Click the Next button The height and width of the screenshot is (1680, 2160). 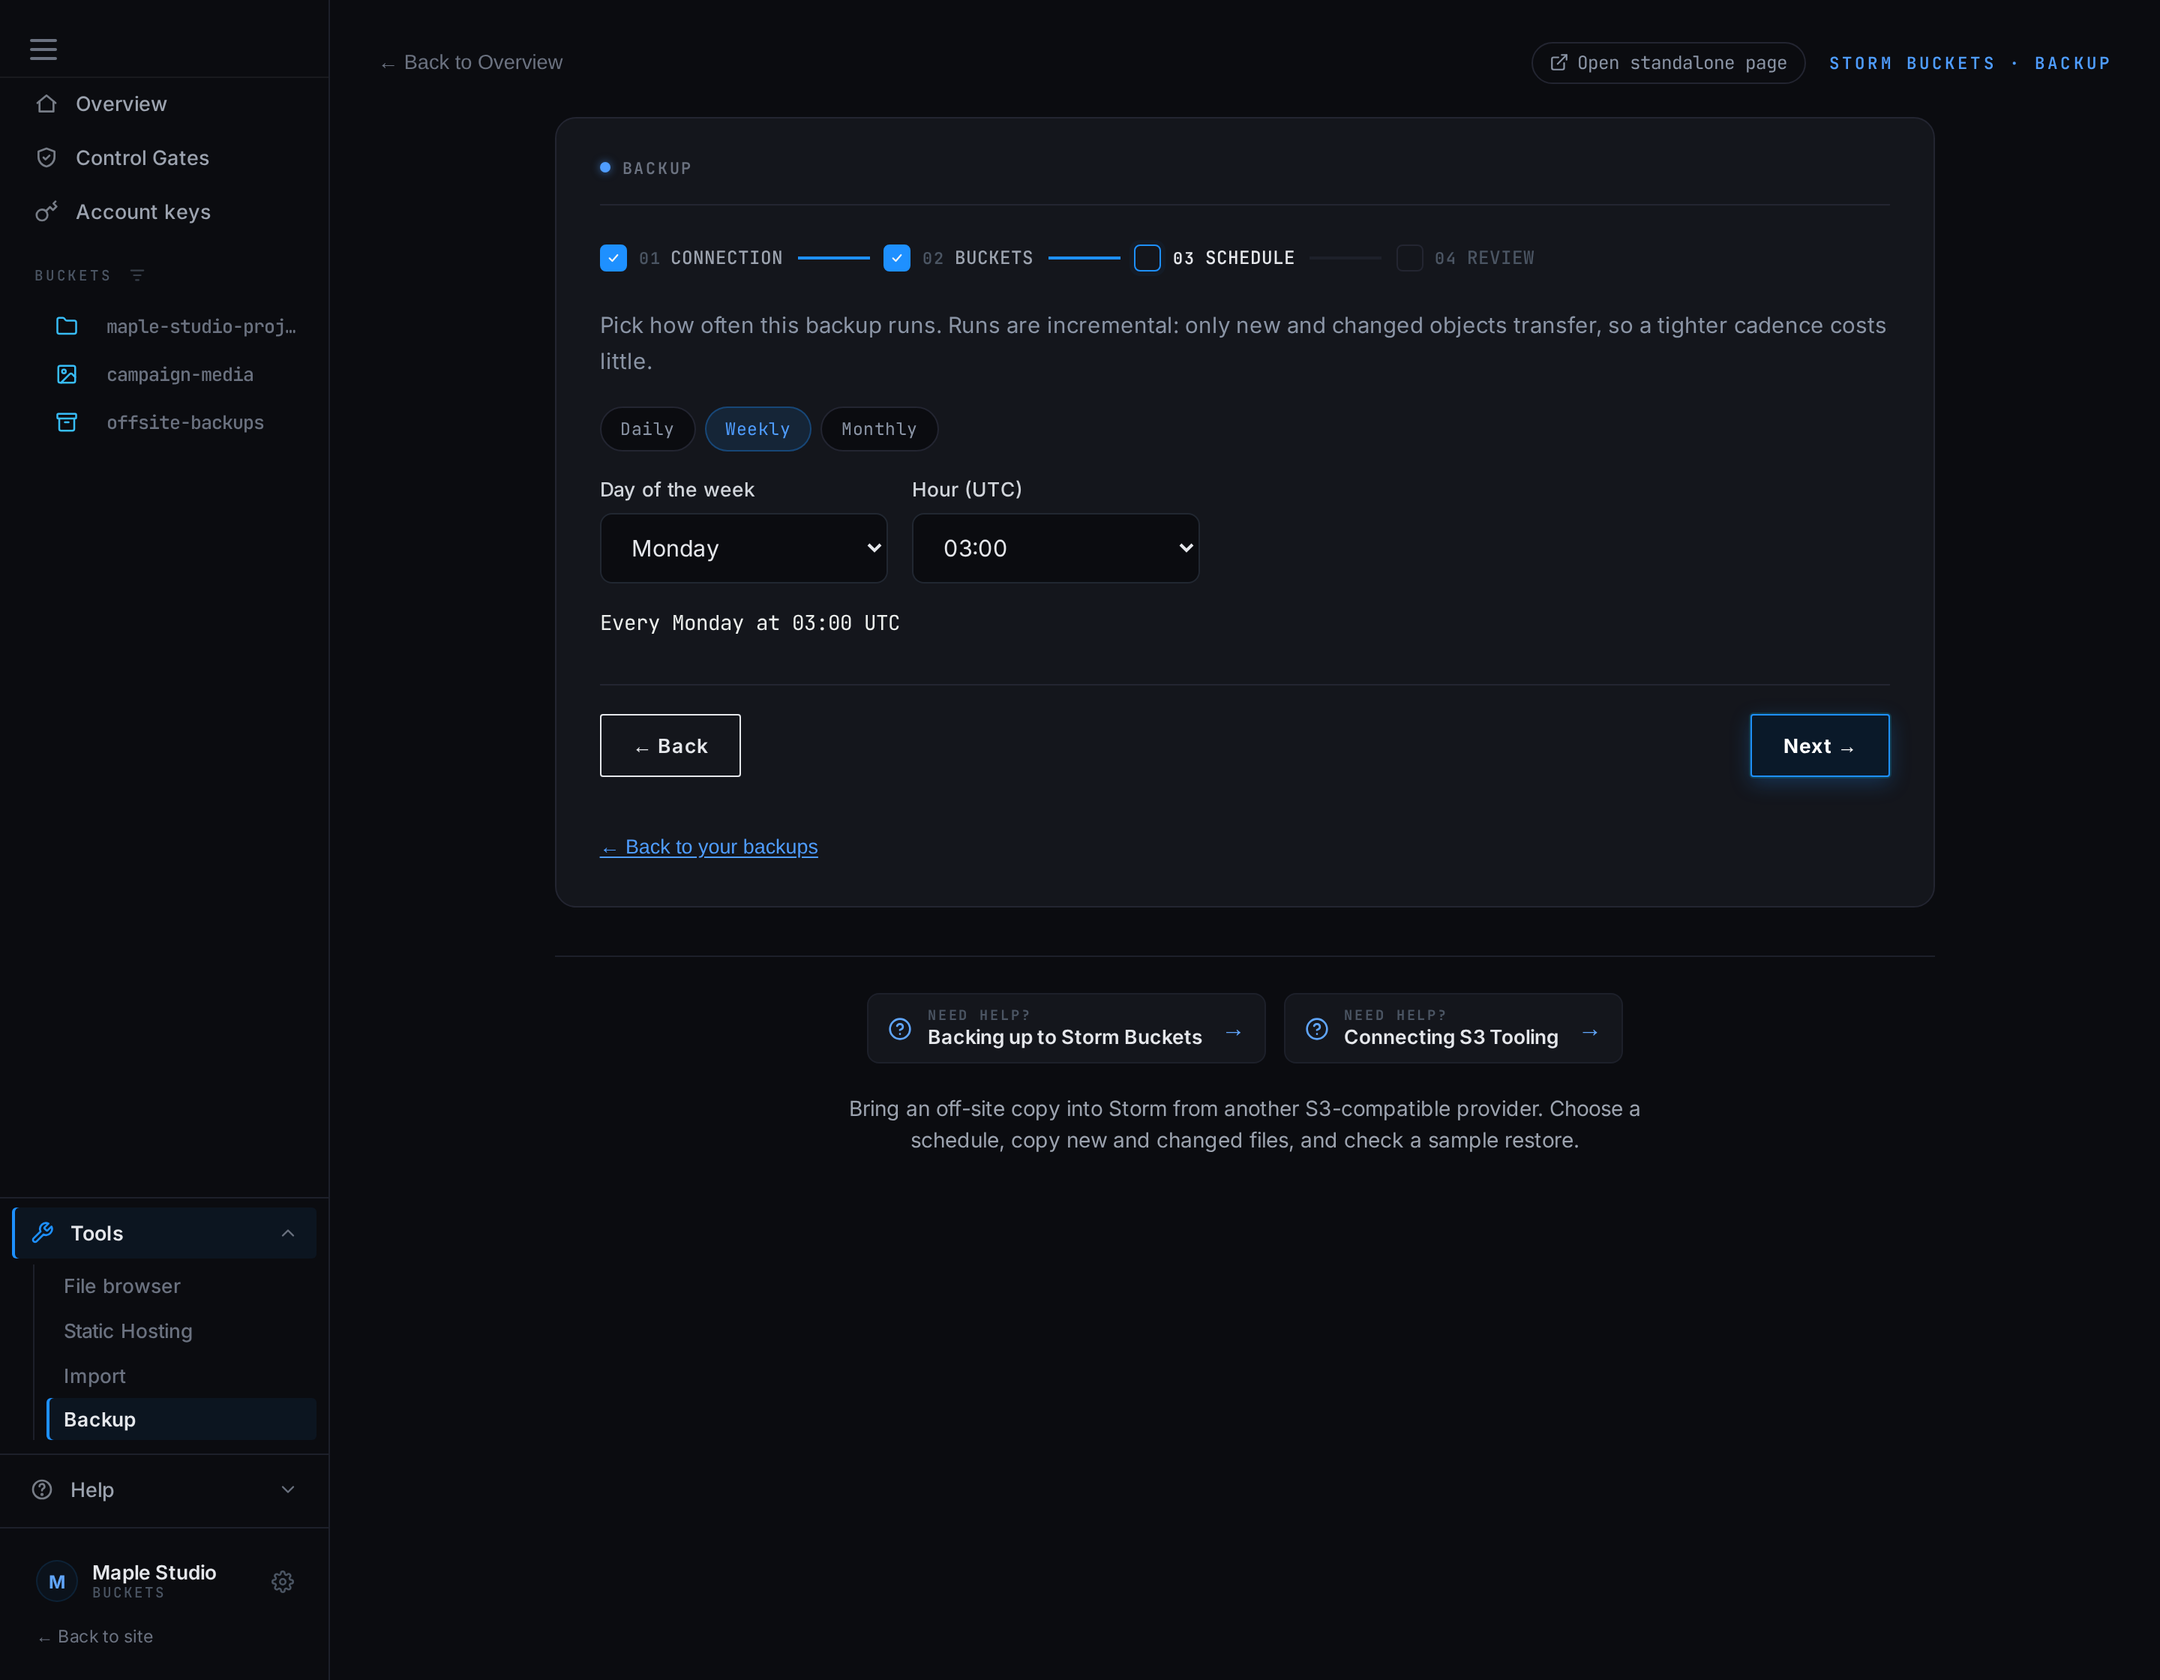(x=1819, y=746)
